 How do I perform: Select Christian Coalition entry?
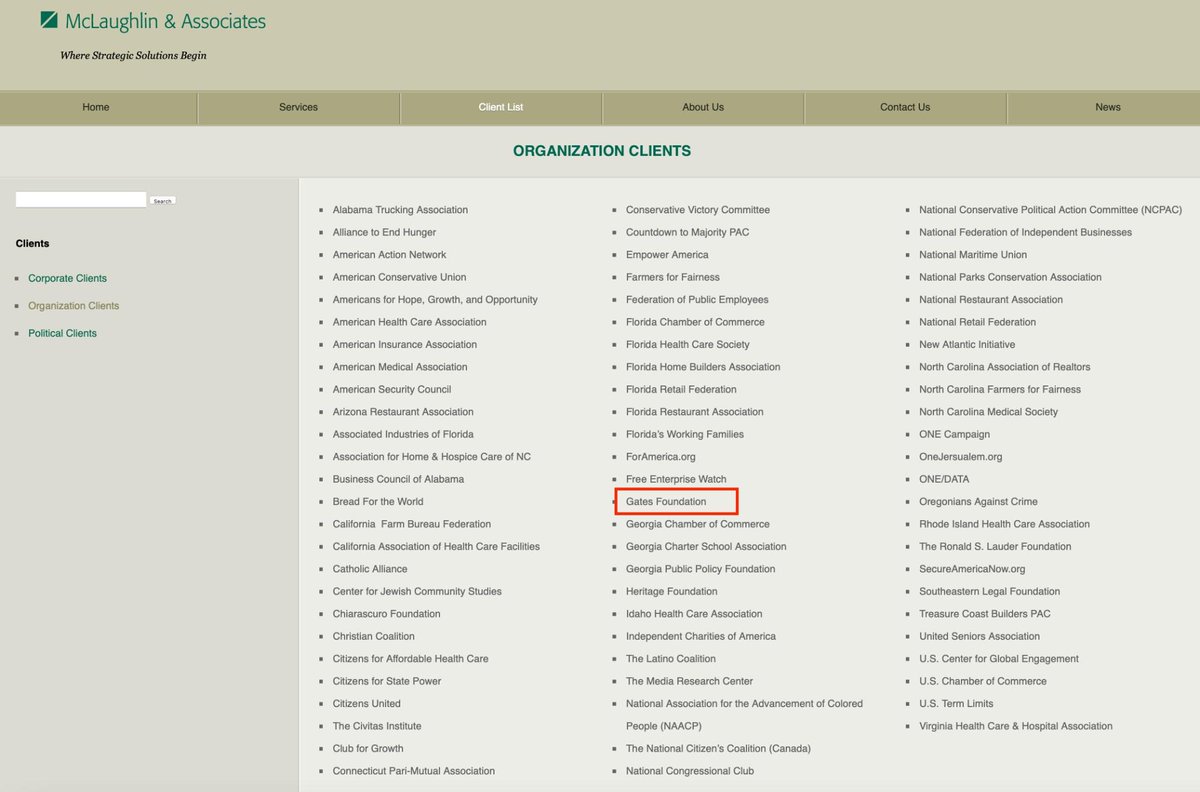(374, 636)
